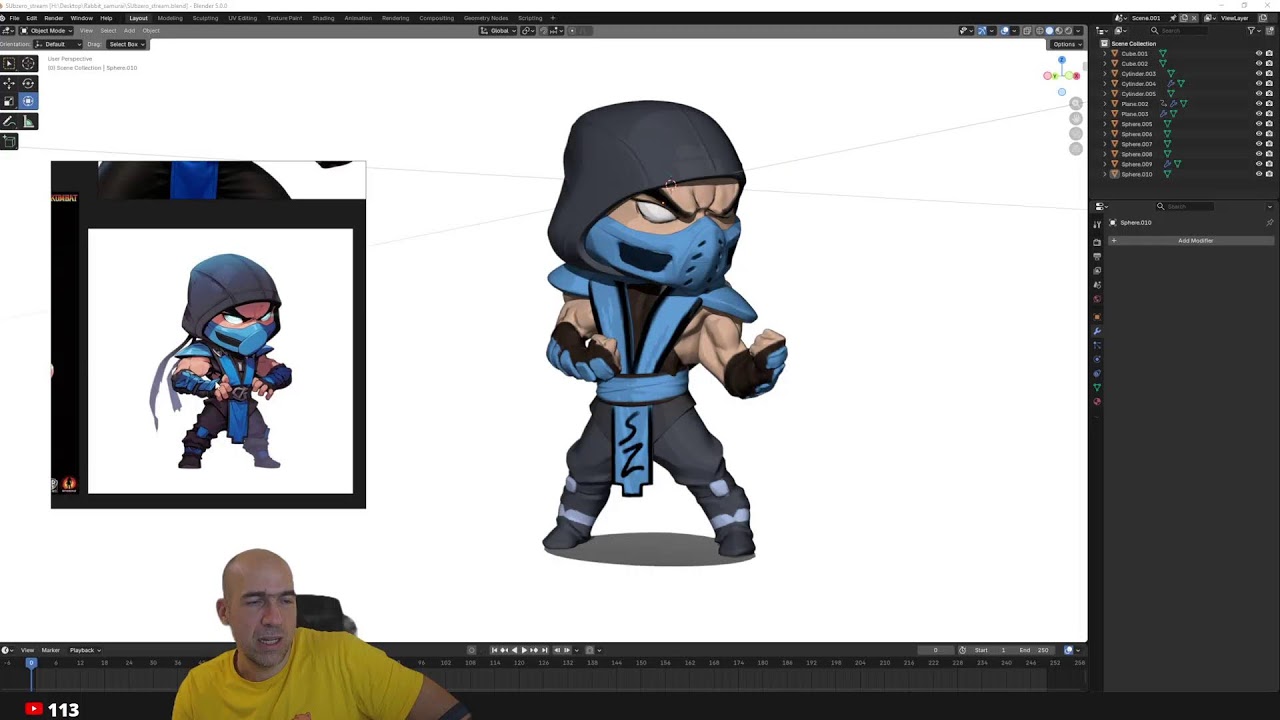This screenshot has width=1280, height=720.
Task: Open the Material properties tab
Action: pyautogui.click(x=1097, y=402)
